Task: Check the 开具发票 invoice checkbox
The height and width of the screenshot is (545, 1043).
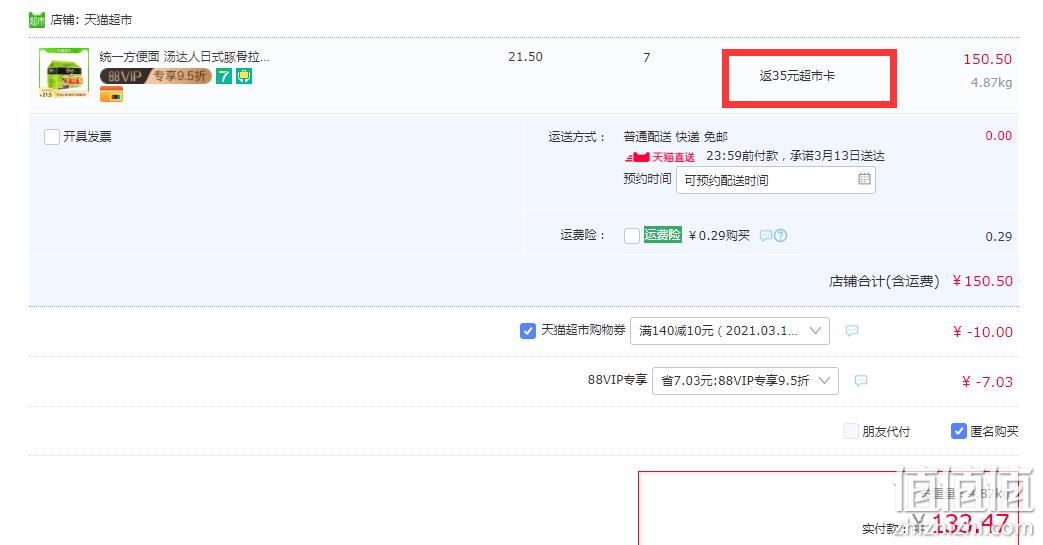Action: pyautogui.click(x=52, y=137)
